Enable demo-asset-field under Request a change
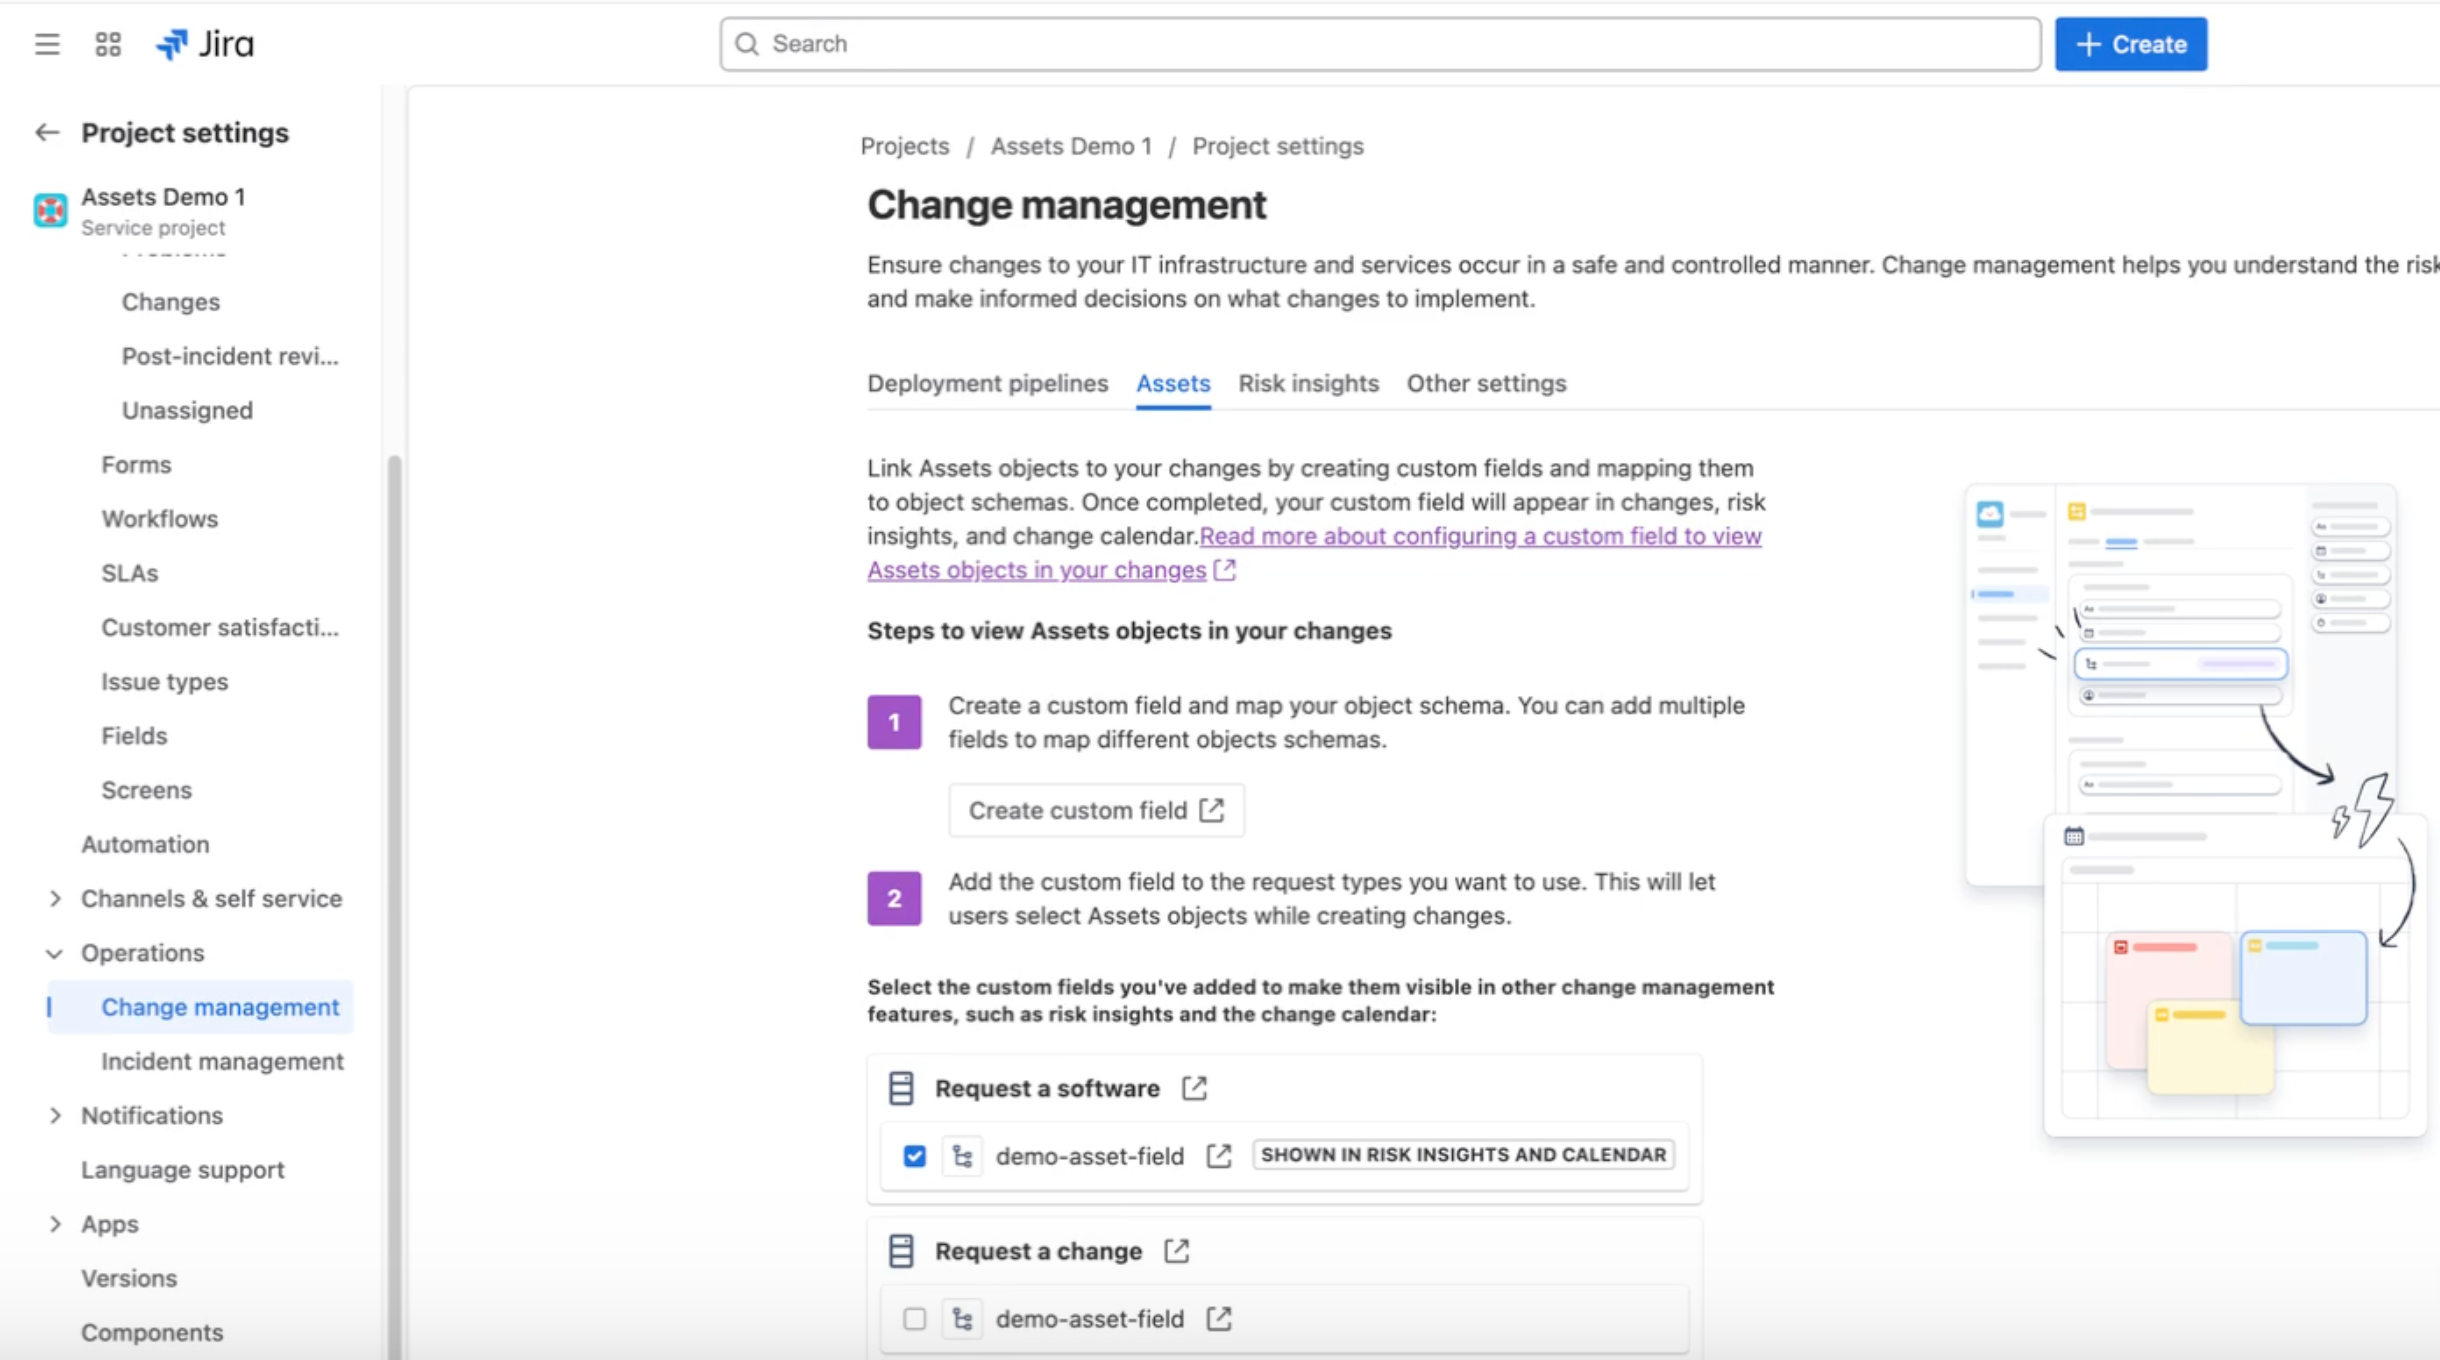Screen dimensions: 2440x1360 [x=913, y=1318]
